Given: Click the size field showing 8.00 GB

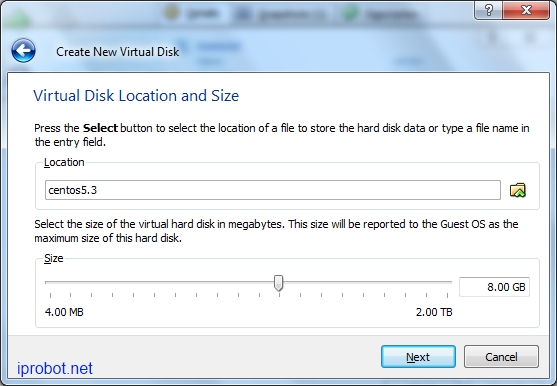Looking at the screenshot, I should [x=494, y=287].
